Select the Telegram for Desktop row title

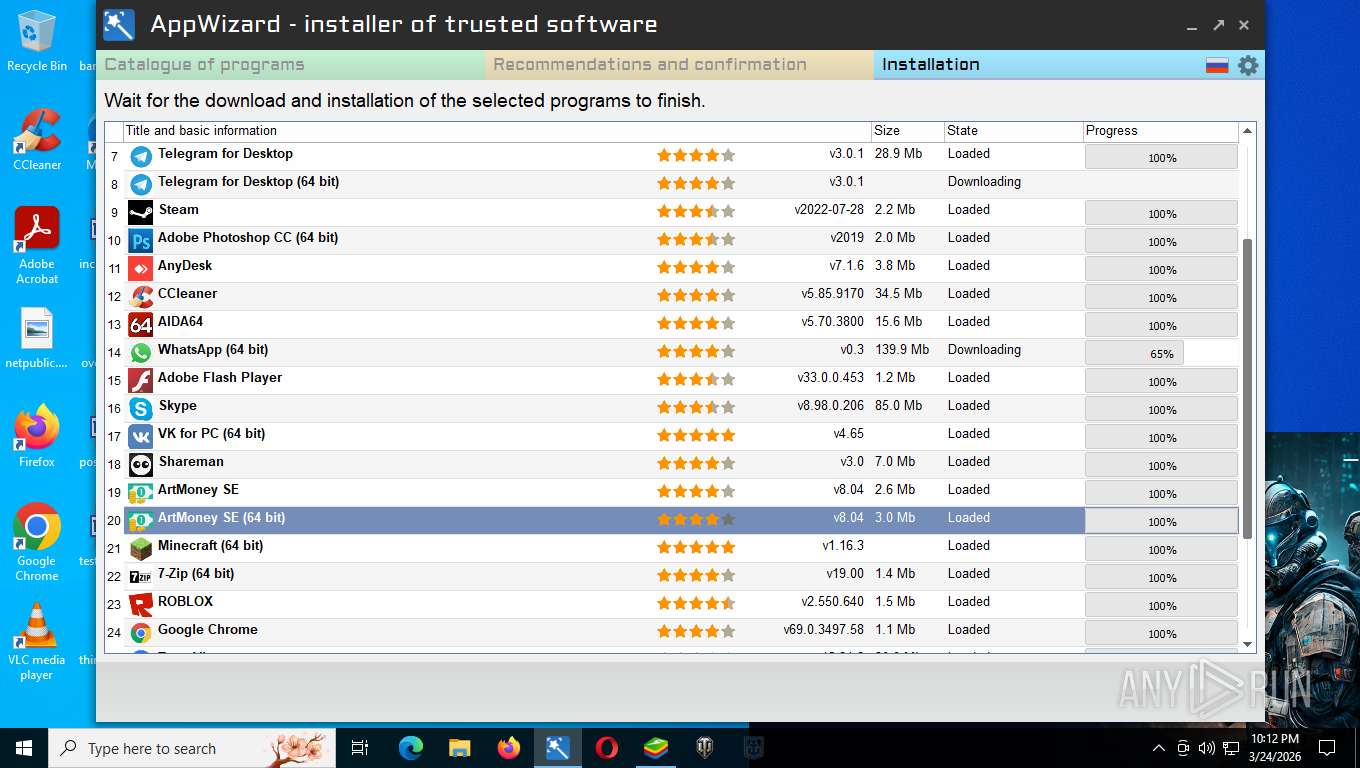(225, 154)
